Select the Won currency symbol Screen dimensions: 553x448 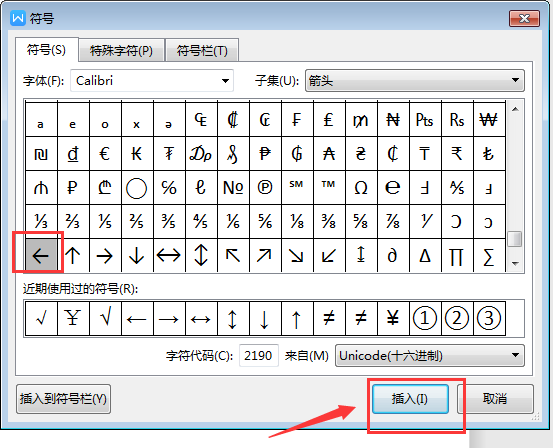point(489,120)
